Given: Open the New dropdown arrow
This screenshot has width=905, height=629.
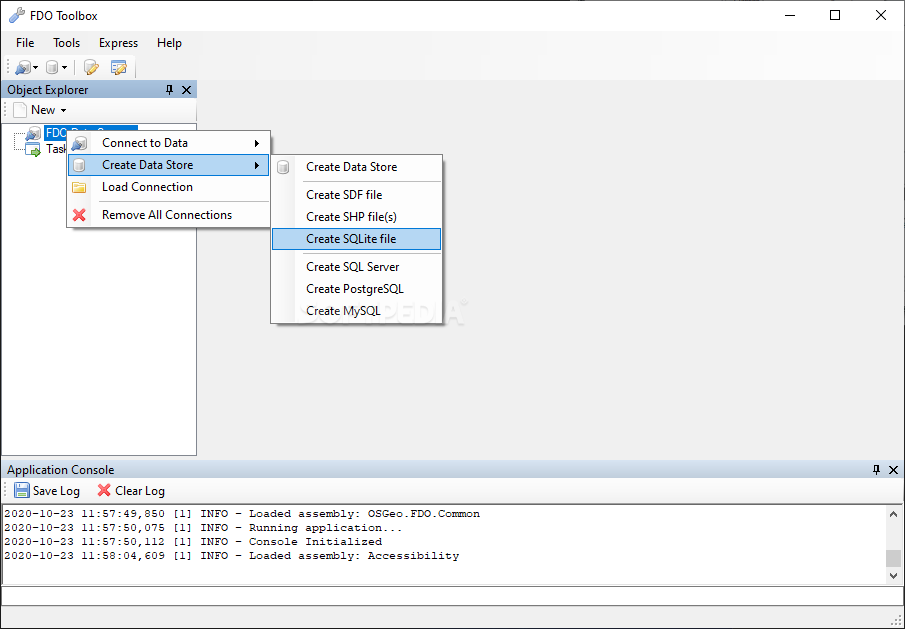Looking at the screenshot, I should [x=63, y=110].
